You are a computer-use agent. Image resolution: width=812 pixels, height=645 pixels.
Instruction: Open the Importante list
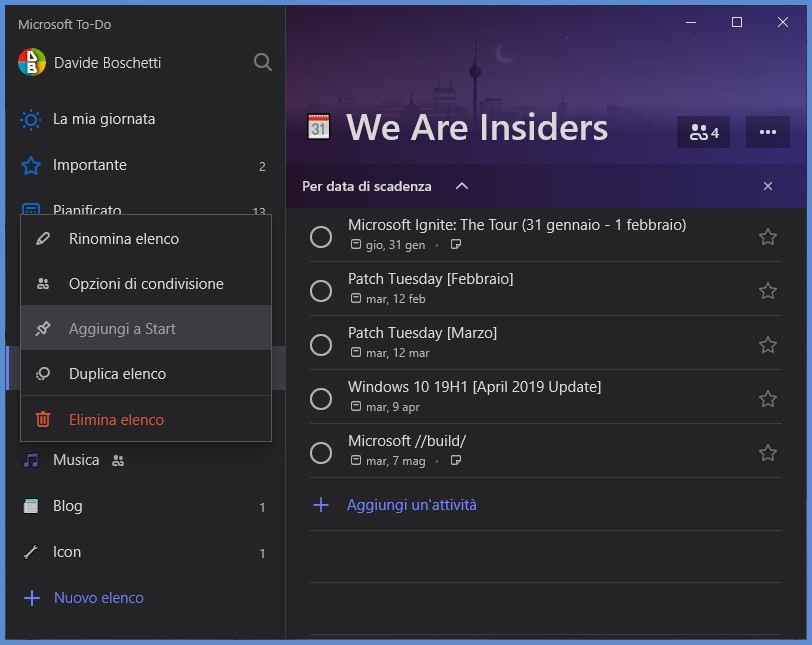145,165
